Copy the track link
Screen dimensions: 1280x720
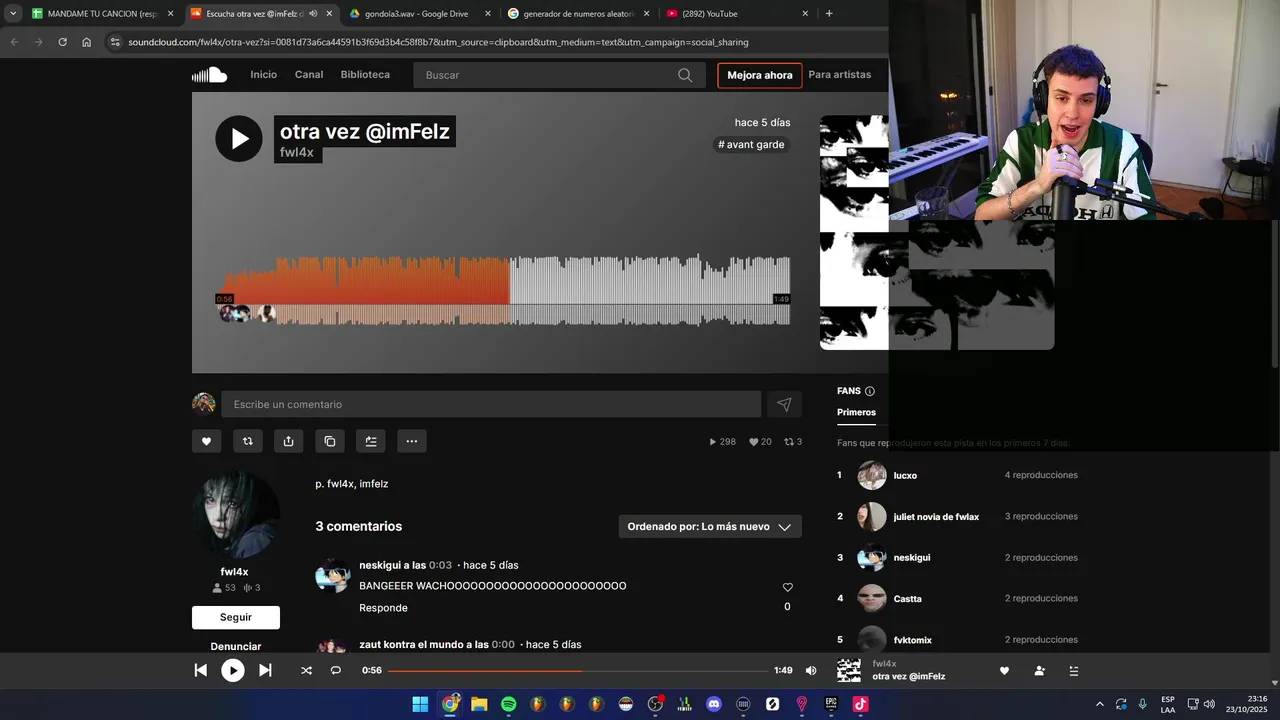click(x=329, y=441)
